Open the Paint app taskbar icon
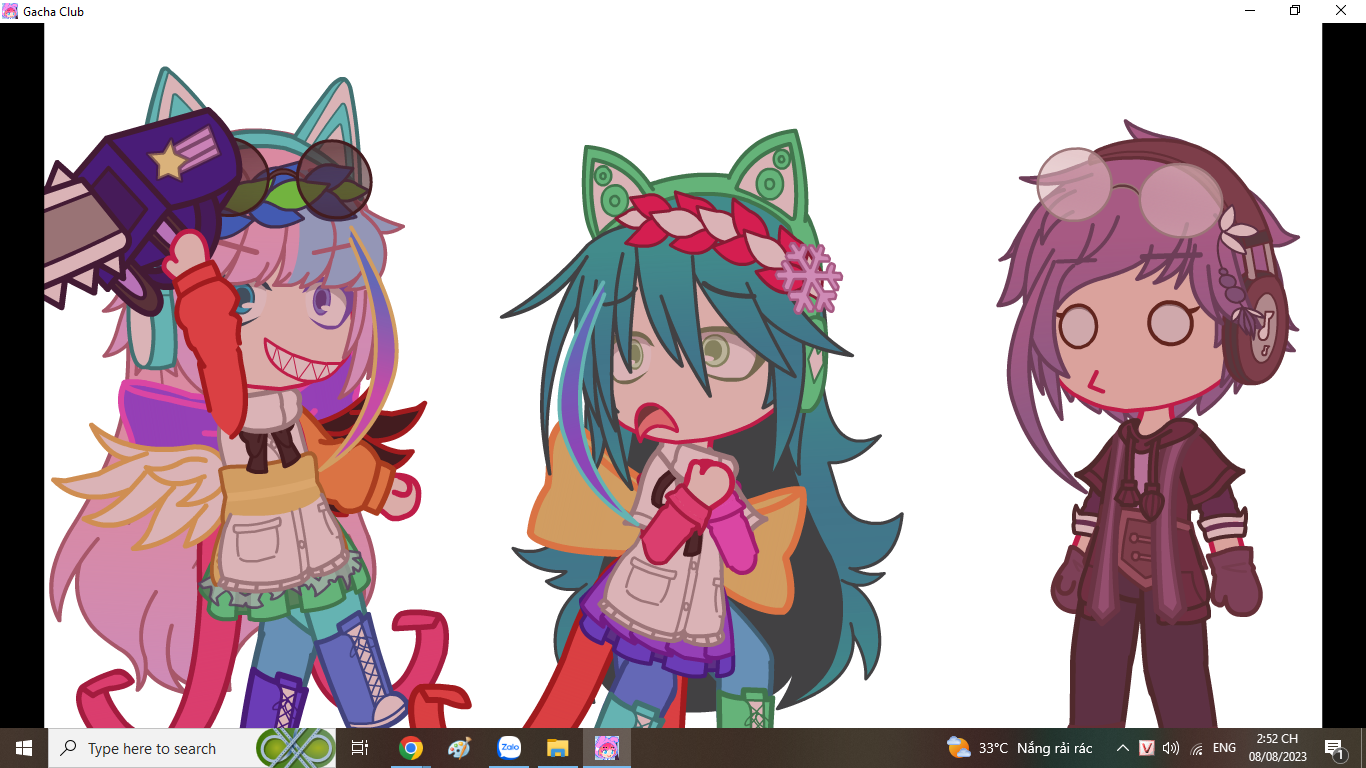This screenshot has width=1366, height=768. click(x=459, y=748)
